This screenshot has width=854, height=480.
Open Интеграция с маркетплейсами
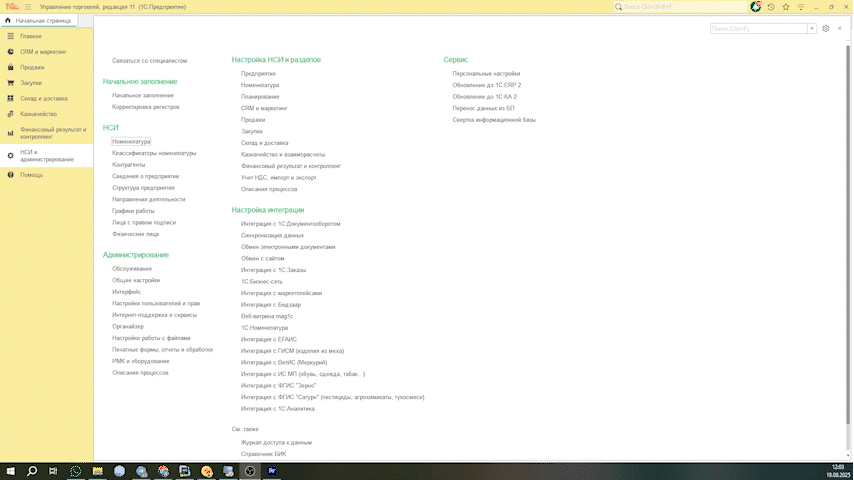(281, 293)
